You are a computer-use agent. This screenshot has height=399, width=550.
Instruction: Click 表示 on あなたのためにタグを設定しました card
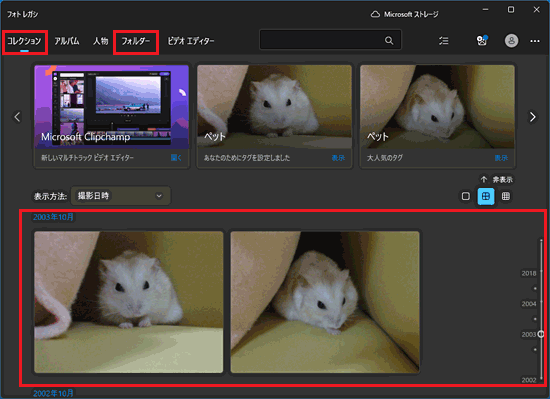point(338,158)
